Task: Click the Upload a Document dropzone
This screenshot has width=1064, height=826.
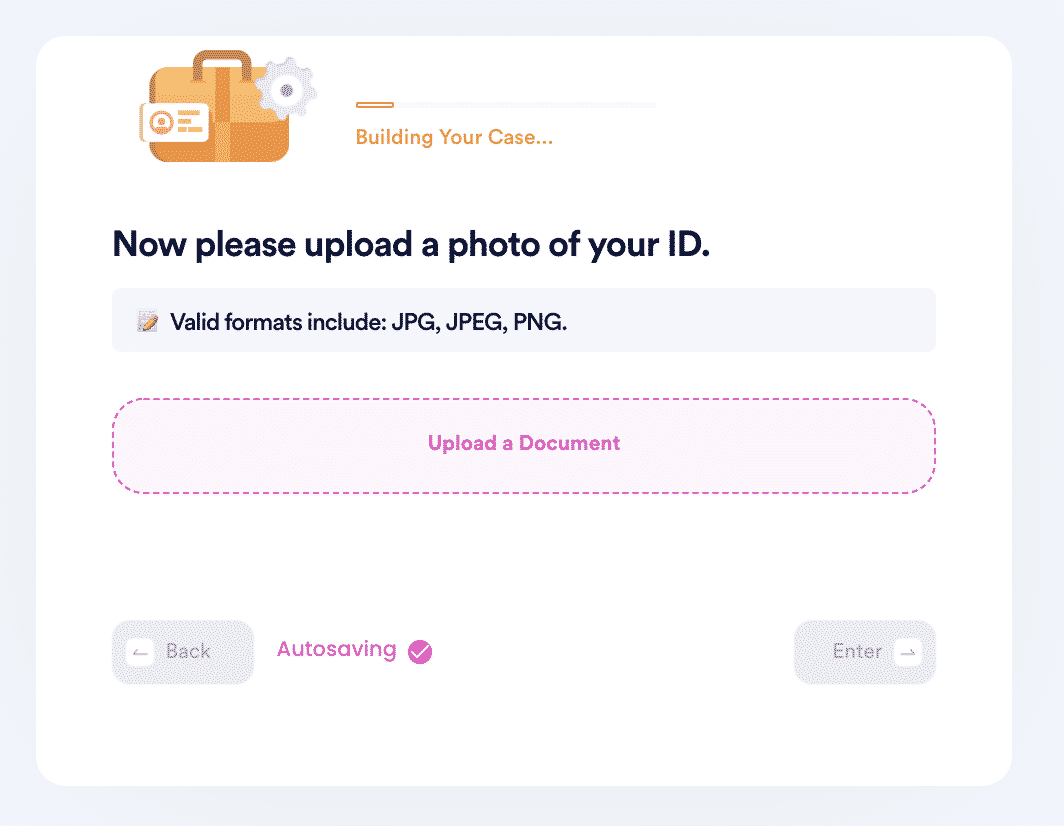Action: click(x=523, y=446)
